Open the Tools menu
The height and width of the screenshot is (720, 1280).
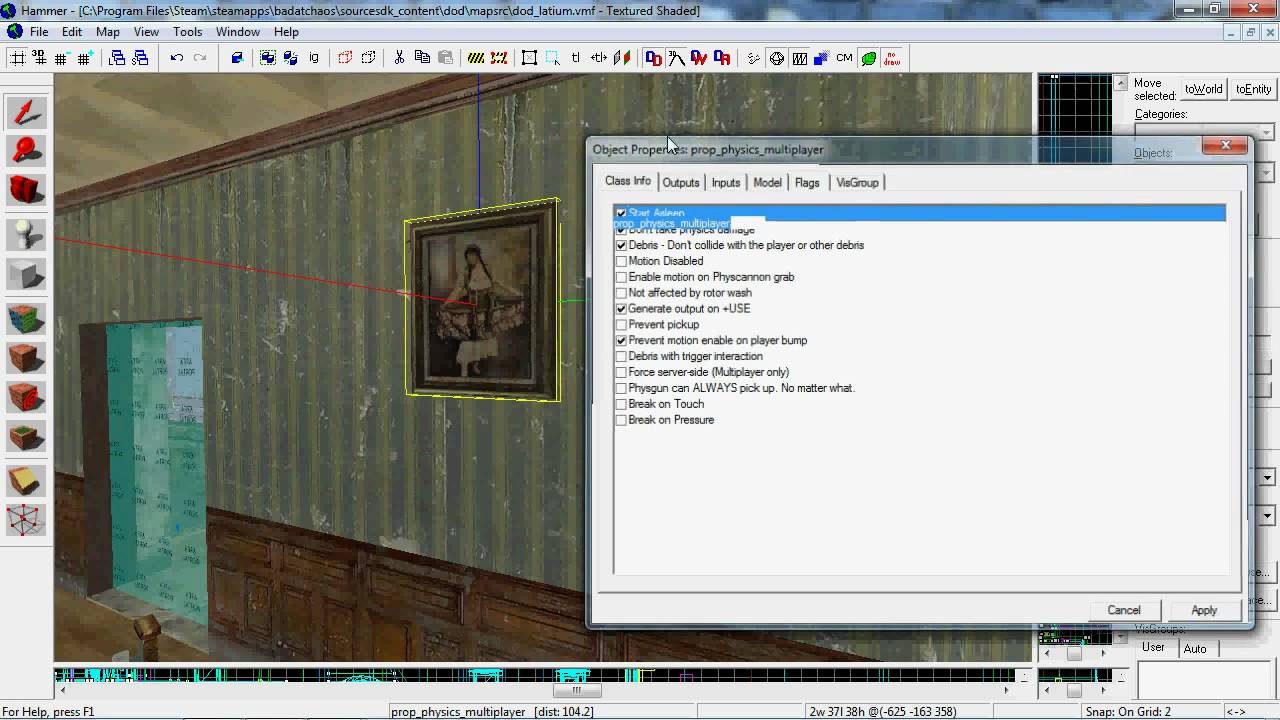coord(187,32)
